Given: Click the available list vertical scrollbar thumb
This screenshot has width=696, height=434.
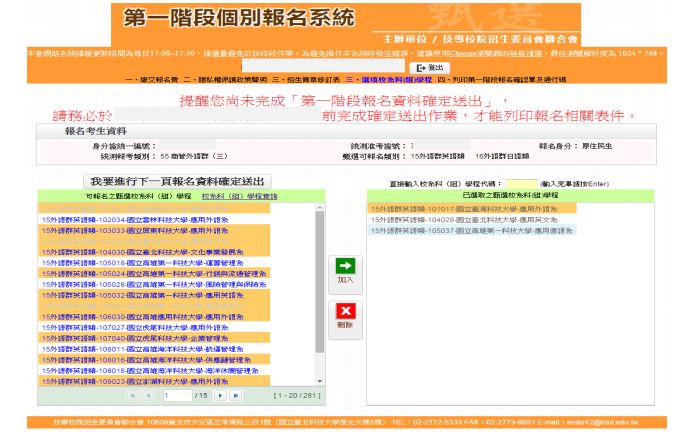Looking at the screenshot, I should tap(320, 282).
